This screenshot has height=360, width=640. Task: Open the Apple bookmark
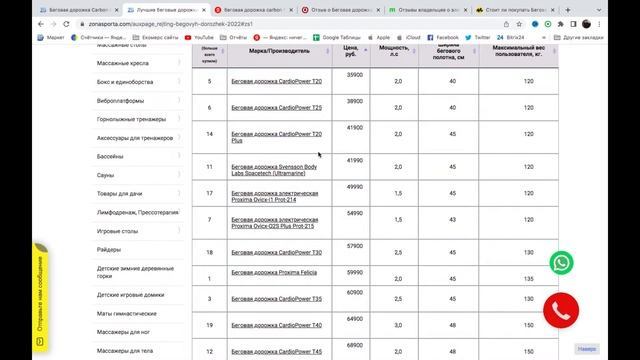coord(379,38)
